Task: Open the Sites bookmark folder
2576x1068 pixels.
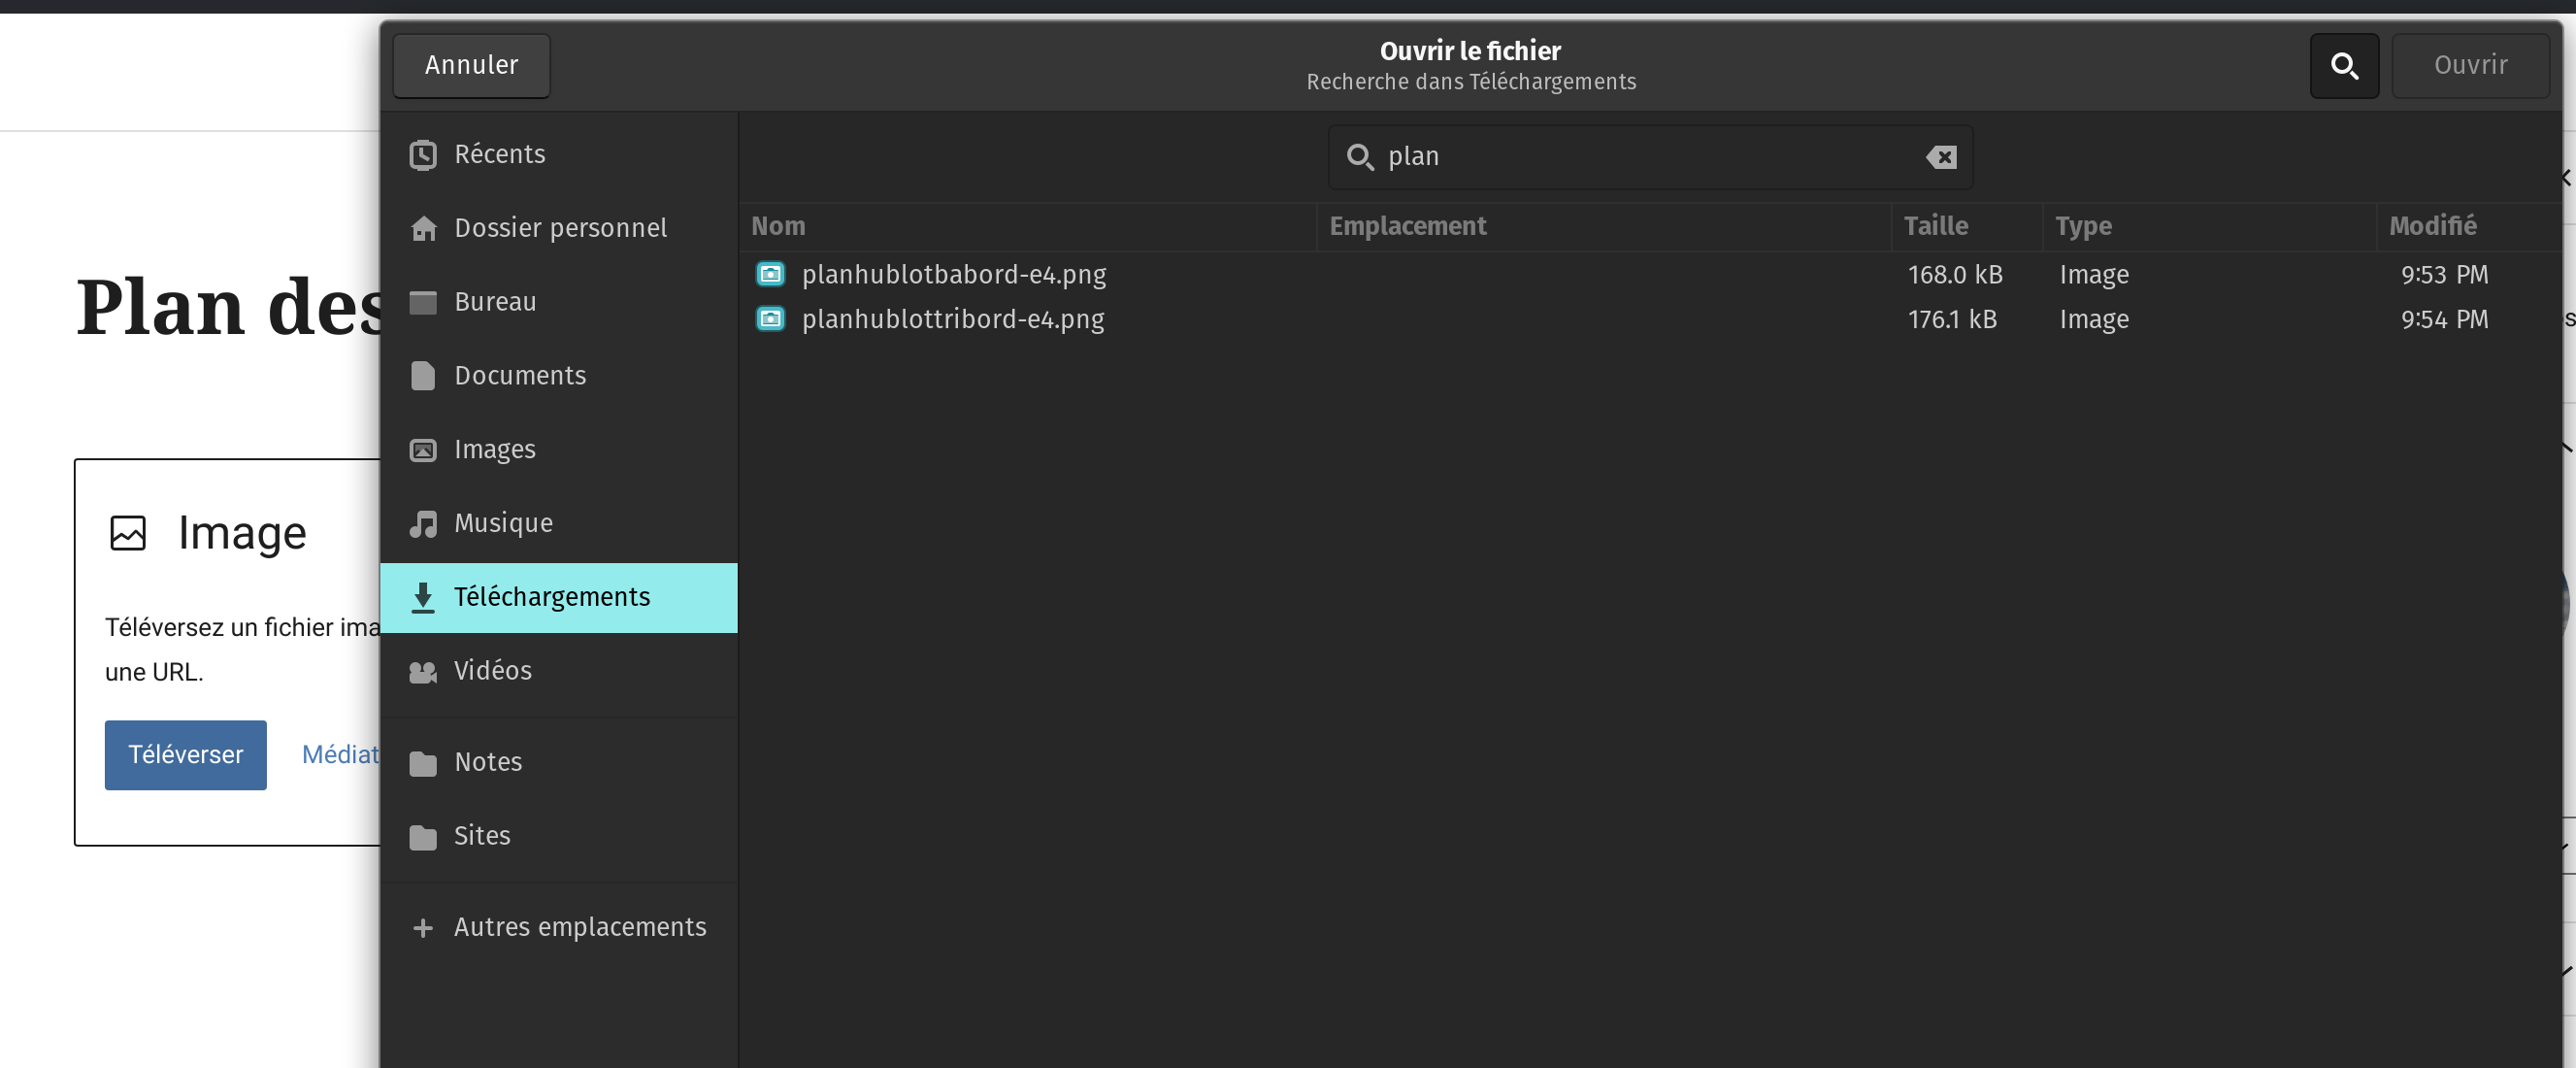Action: click(x=559, y=837)
